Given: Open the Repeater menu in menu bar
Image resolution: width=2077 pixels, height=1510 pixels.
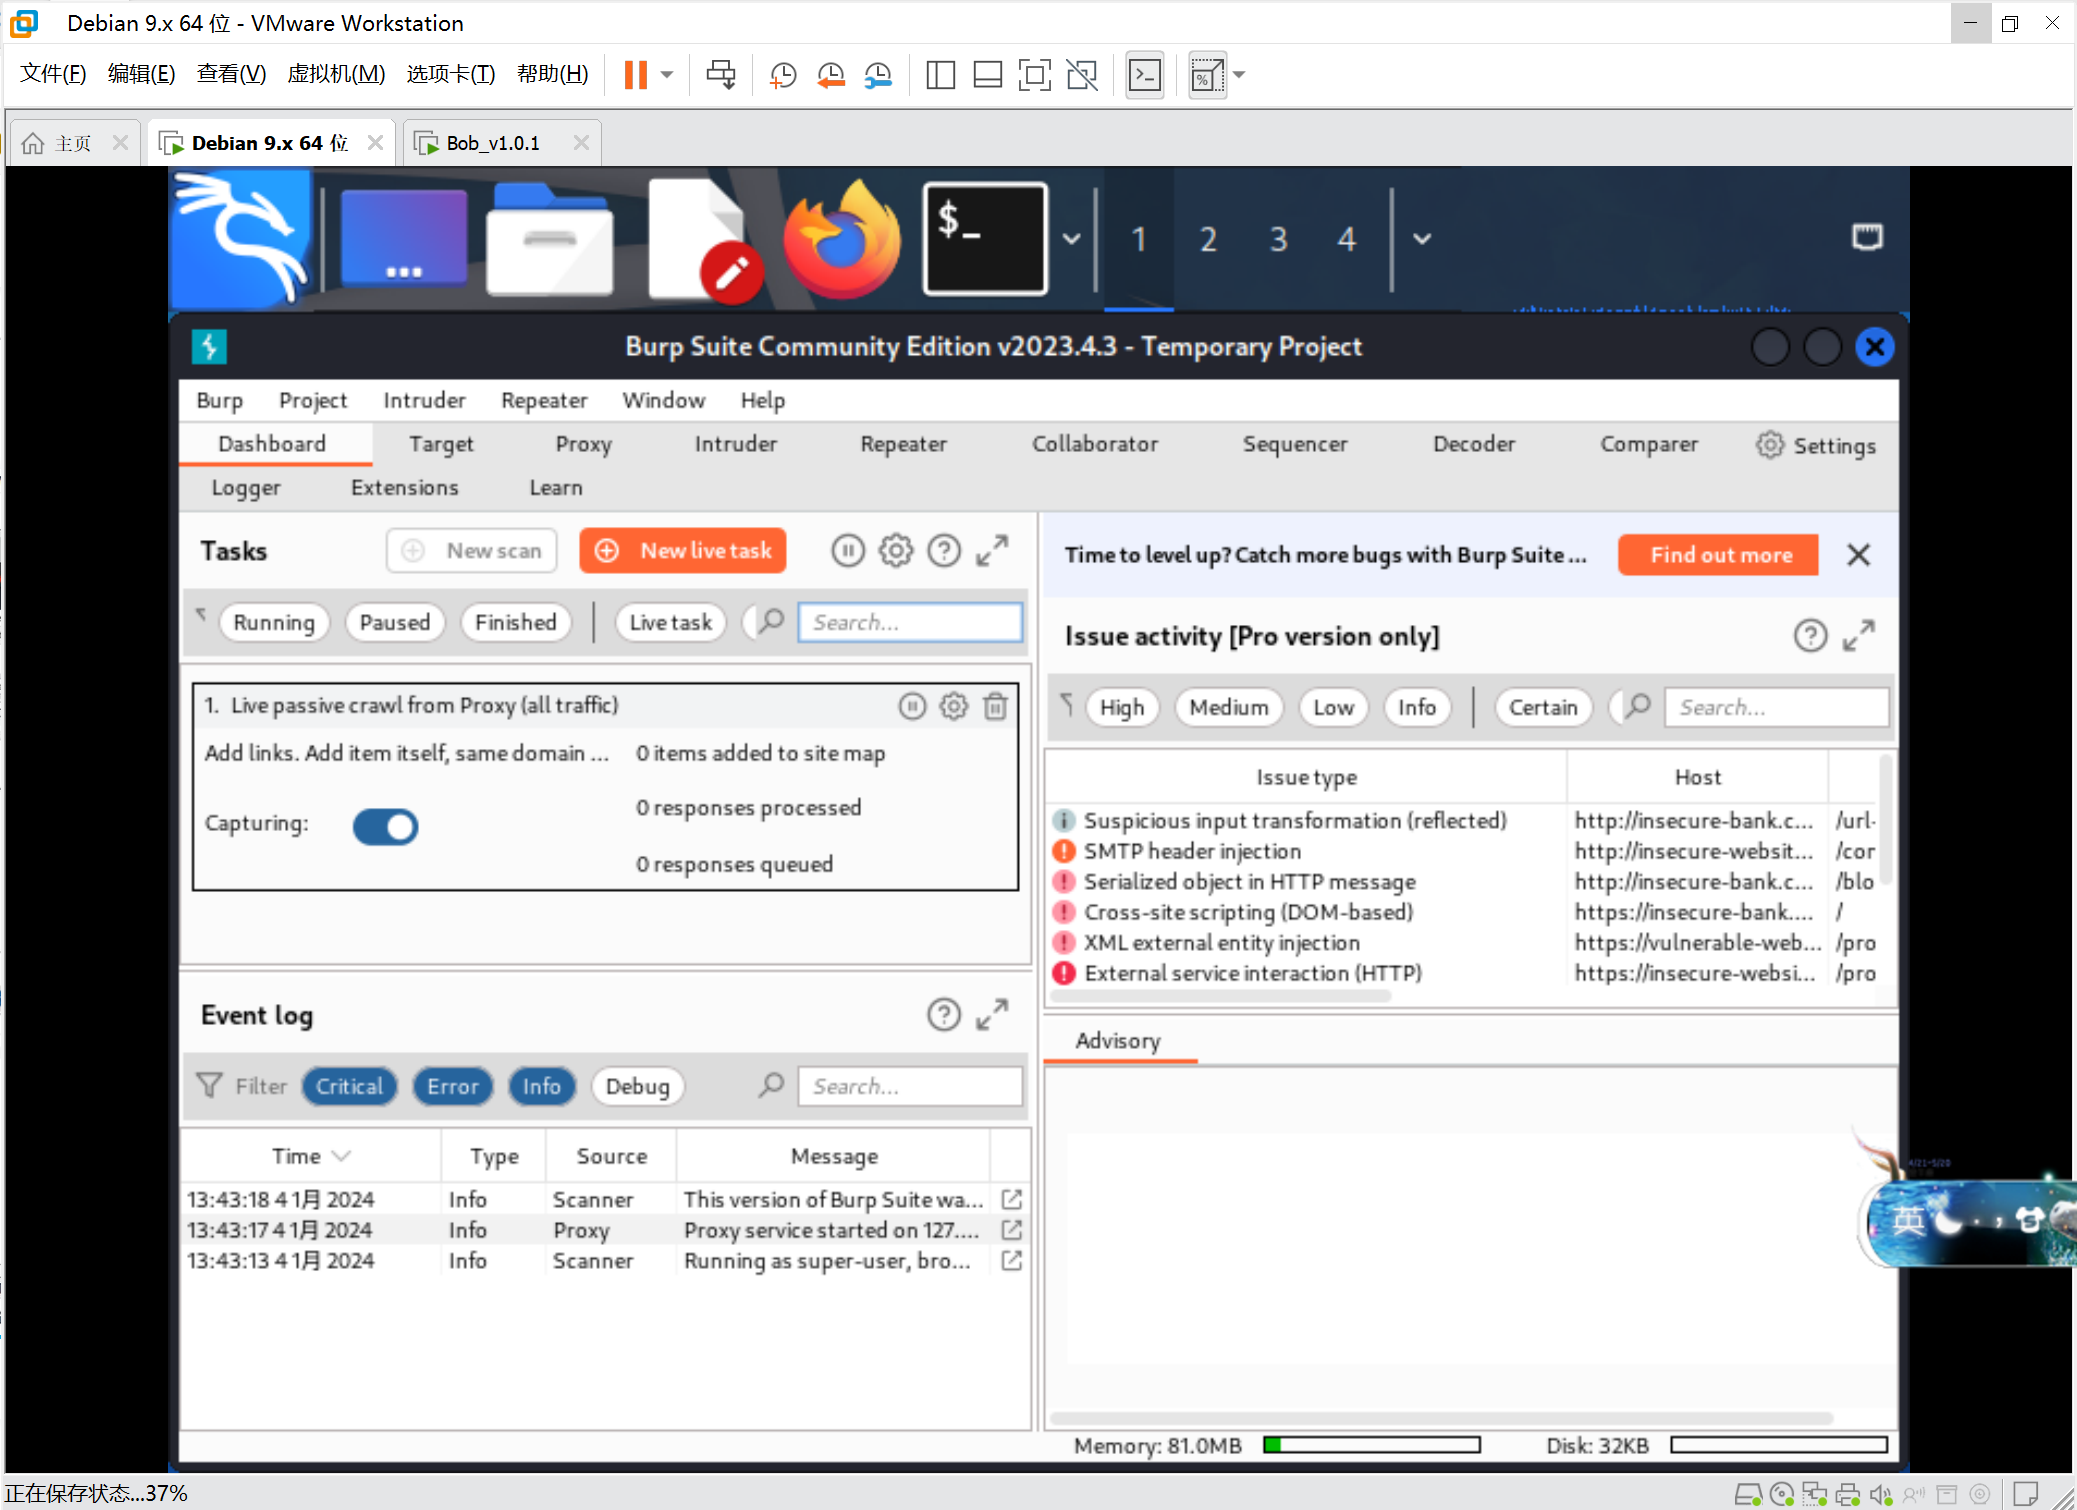Looking at the screenshot, I should 544,400.
